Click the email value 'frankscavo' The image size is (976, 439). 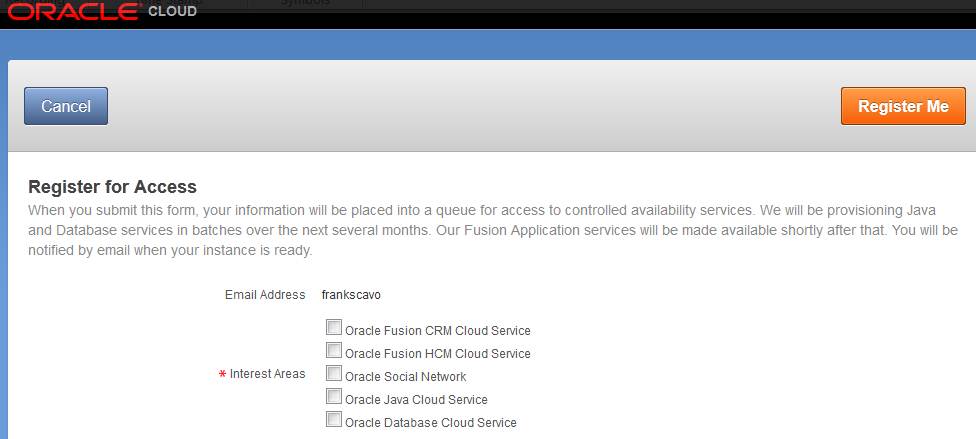pos(351,295)
